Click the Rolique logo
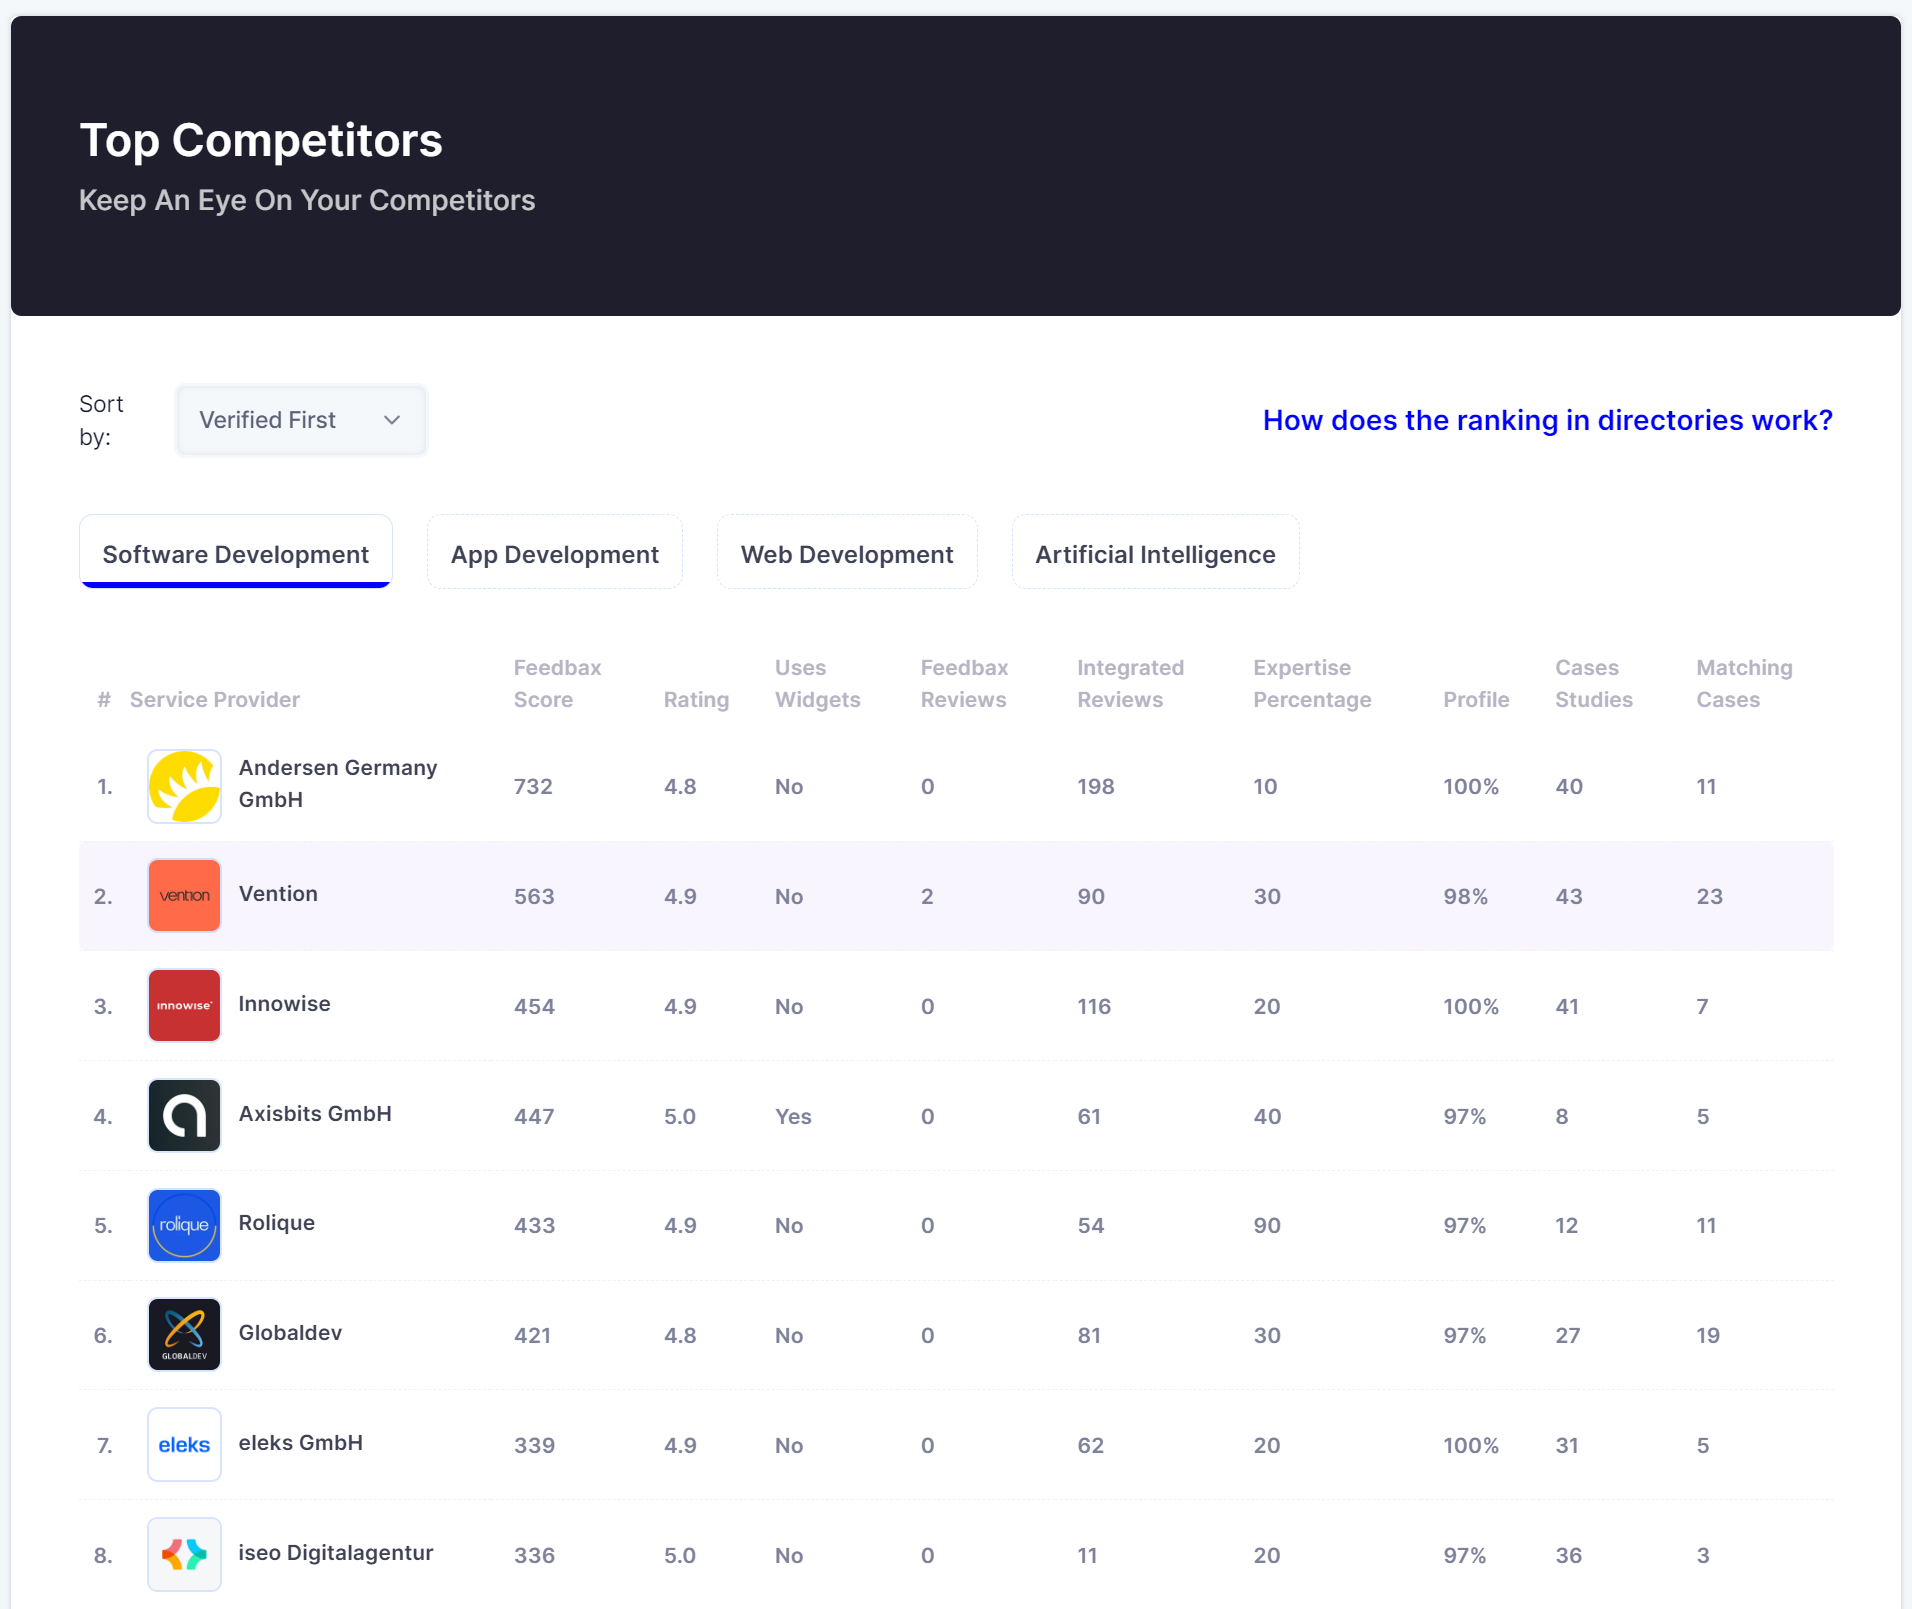The height and width of the screenshot is (1609, 1912). [184, 1225]
